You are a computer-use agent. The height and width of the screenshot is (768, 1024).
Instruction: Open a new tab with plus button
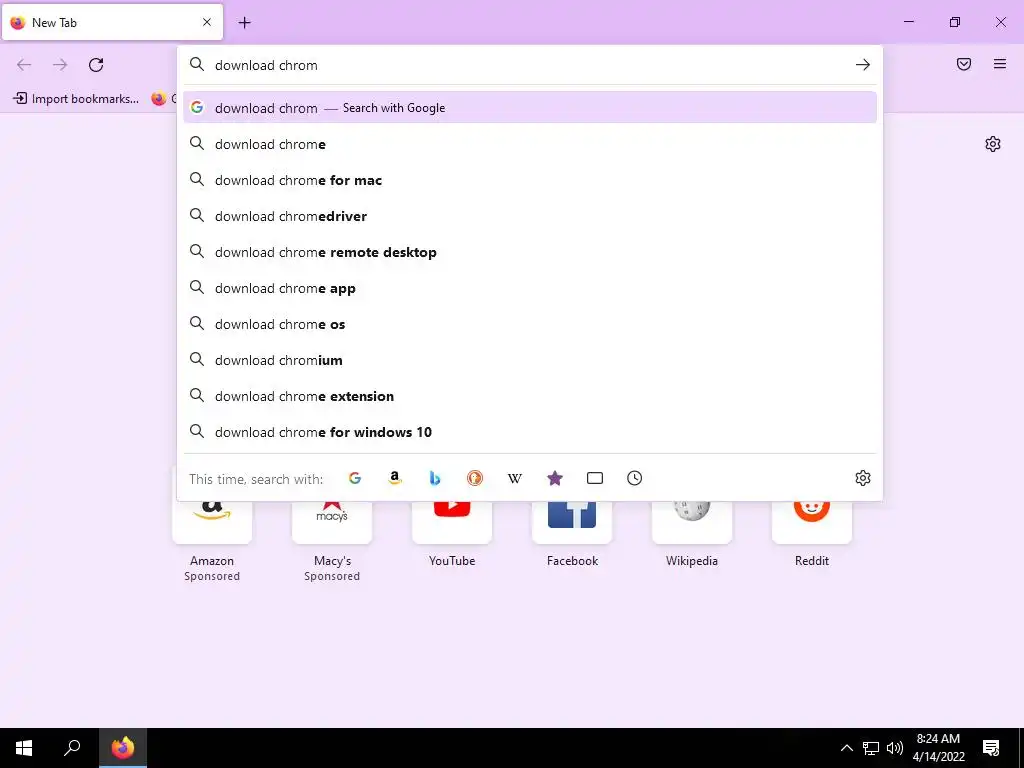tap(244, 23)
